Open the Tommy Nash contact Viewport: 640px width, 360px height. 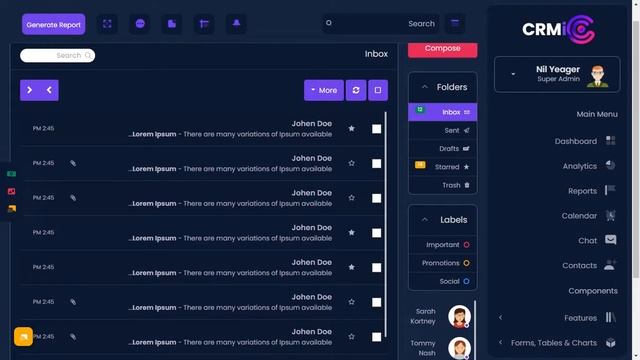[x=440, y=348]
